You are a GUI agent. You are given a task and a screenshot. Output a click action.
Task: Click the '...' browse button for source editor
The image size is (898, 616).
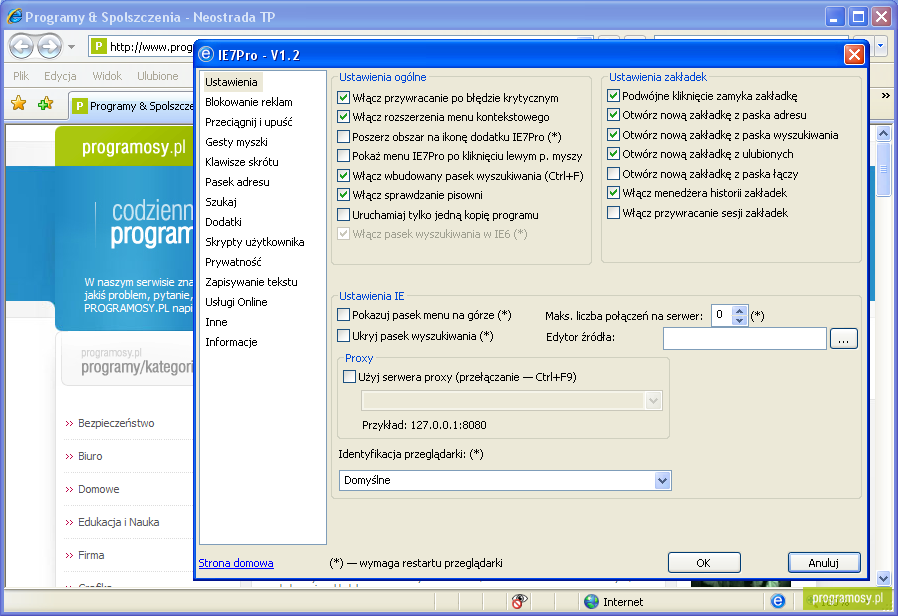tap(843, 338)
